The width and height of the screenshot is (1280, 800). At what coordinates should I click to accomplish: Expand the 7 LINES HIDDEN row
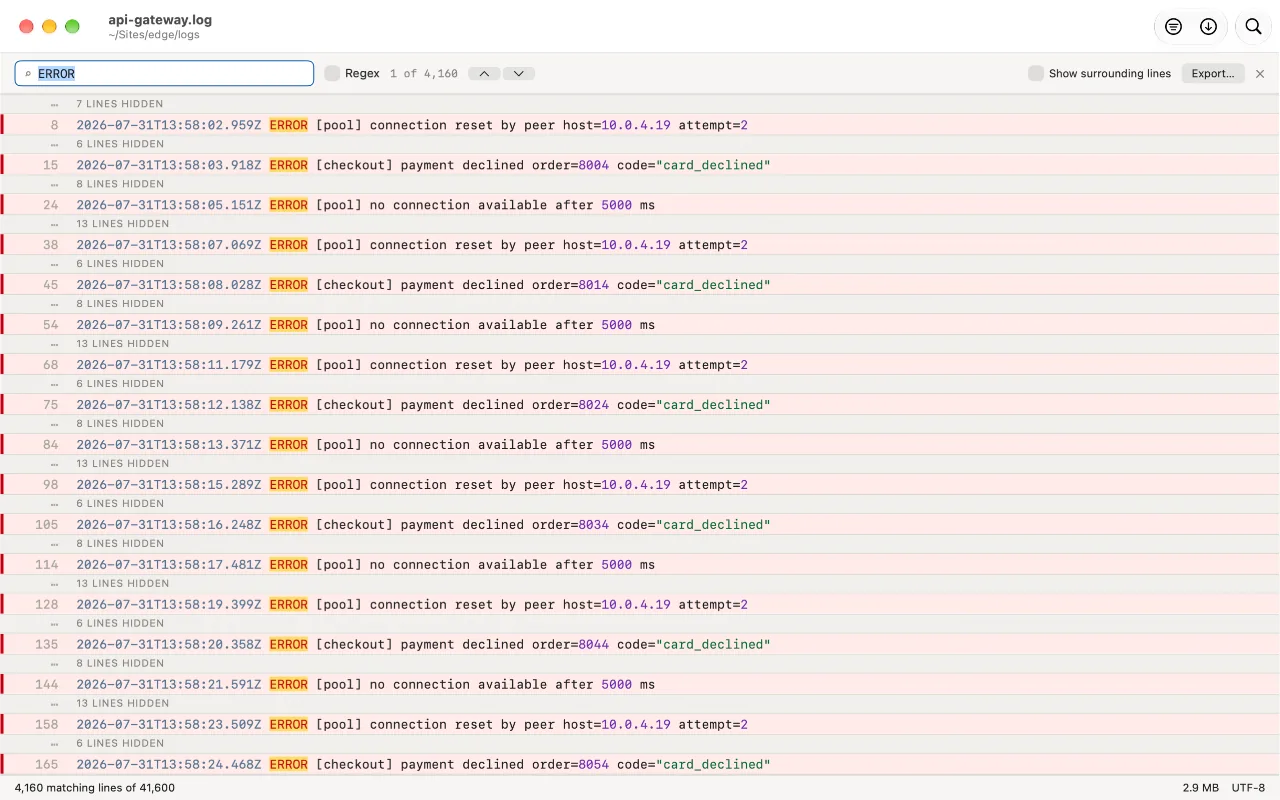coord(640,104)
